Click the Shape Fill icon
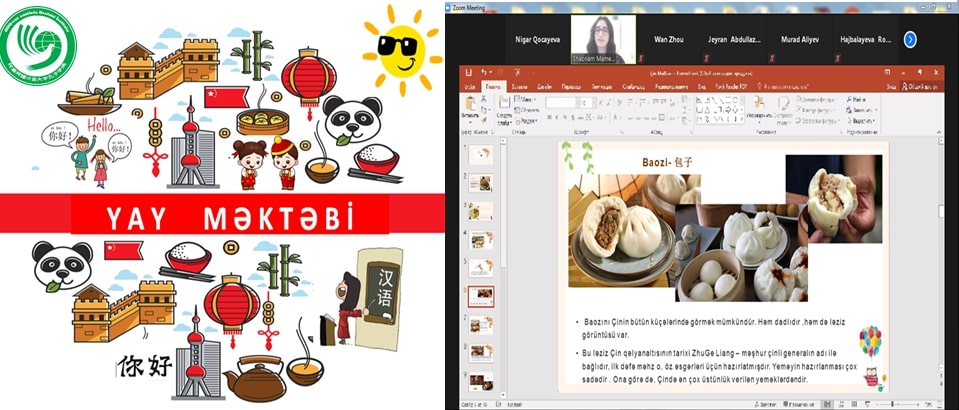The image size is (959, 410). click(x=799, y=99)
